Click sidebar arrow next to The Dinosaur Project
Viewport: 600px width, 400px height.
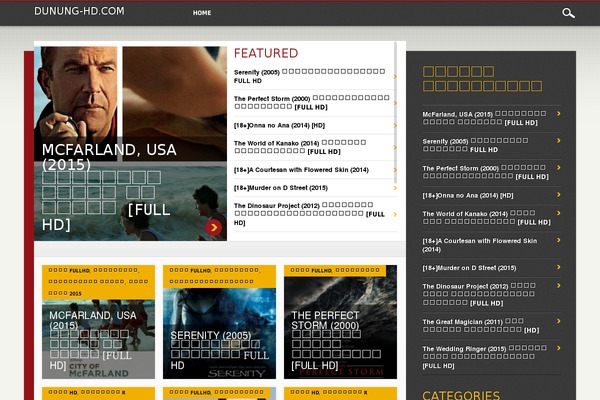(x=559, y=286)
